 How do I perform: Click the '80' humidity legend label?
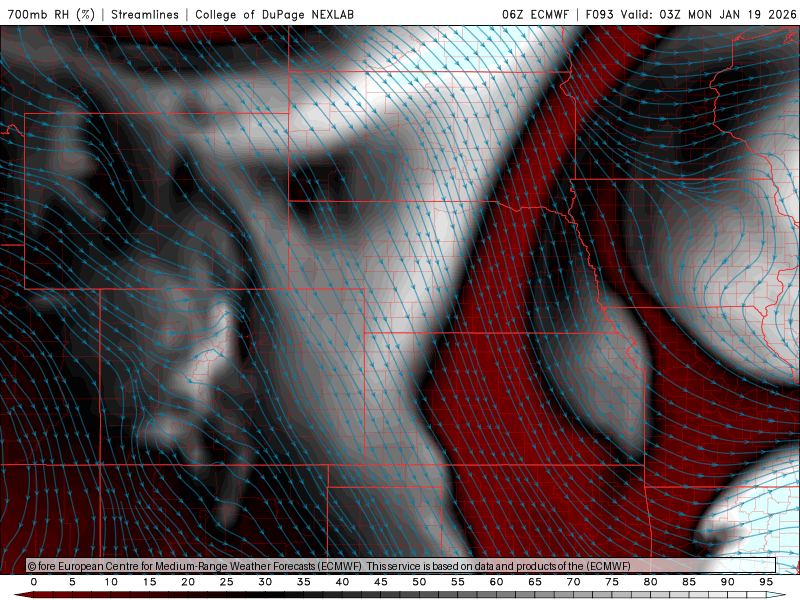tap(651, 582)
